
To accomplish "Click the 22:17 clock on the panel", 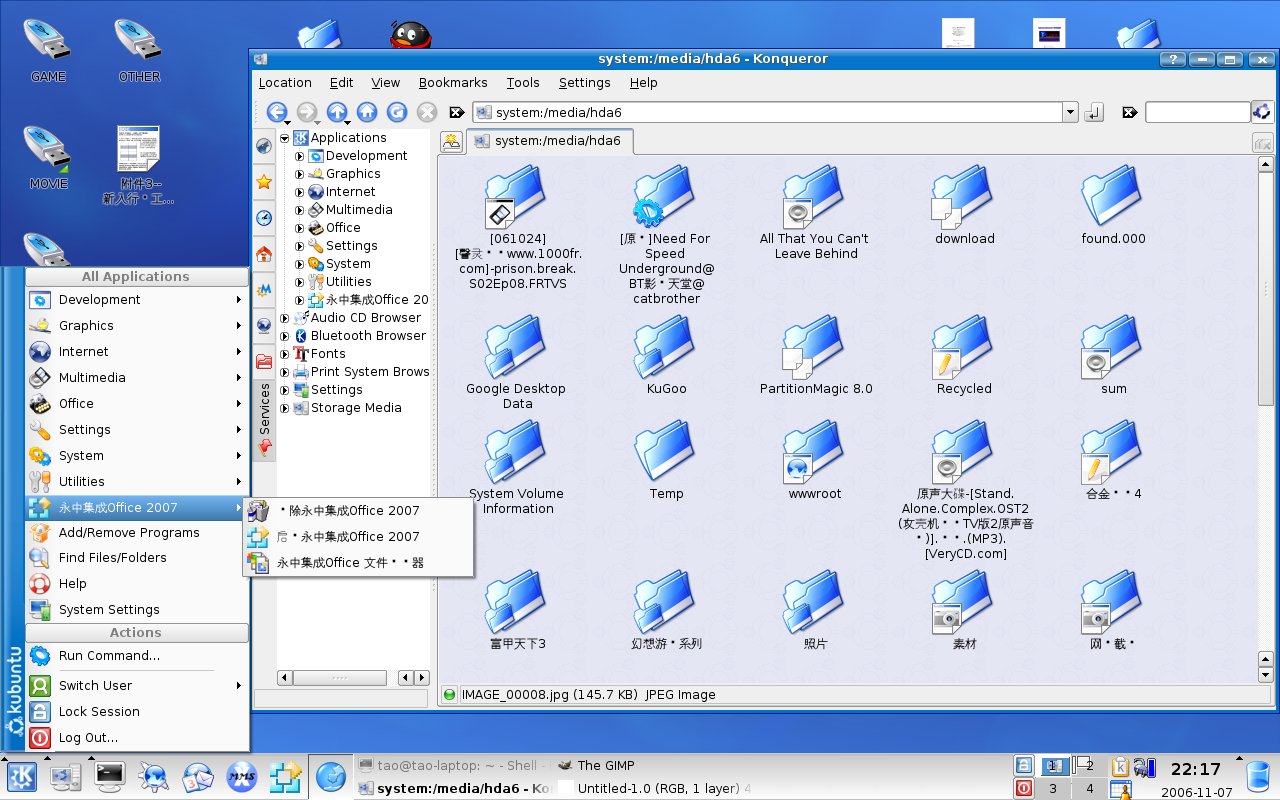I will coord(1196,769).
